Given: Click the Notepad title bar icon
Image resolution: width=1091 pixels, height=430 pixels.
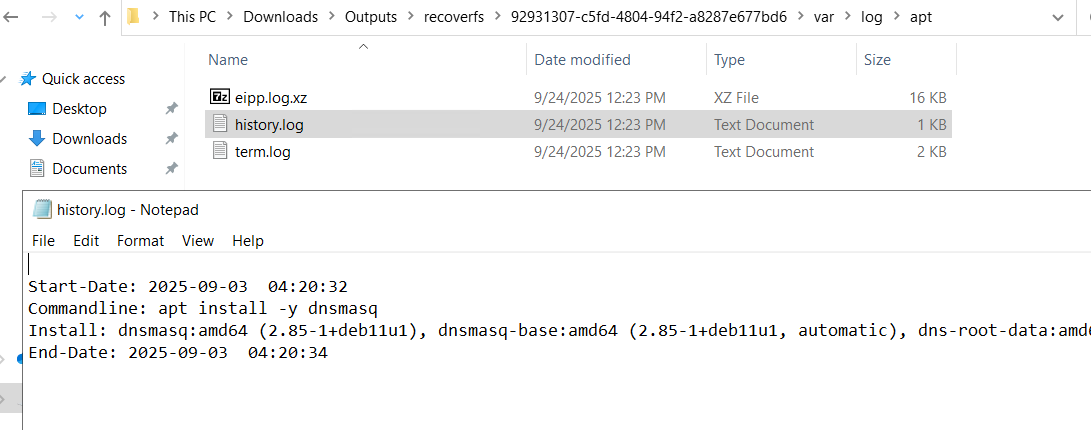Looking at the screenshot, I should coord(42,209).
